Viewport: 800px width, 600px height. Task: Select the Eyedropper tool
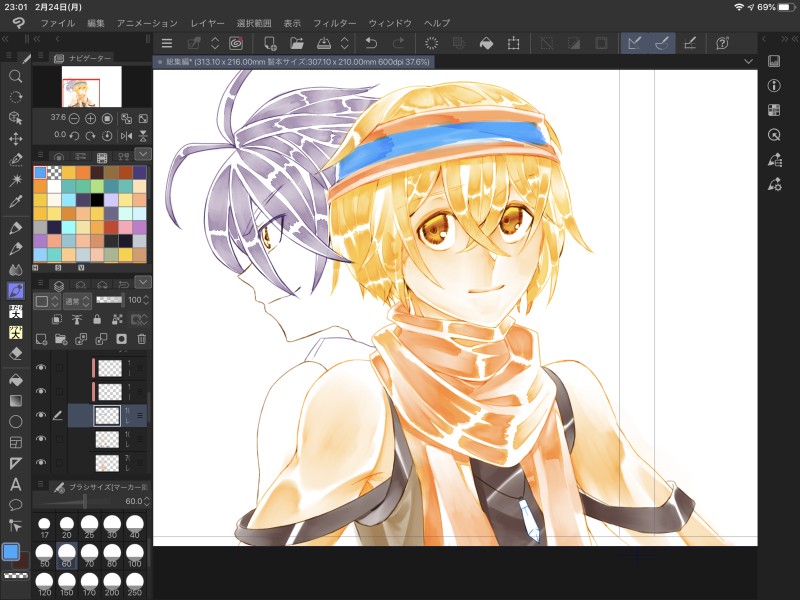(x=16, y=201)
